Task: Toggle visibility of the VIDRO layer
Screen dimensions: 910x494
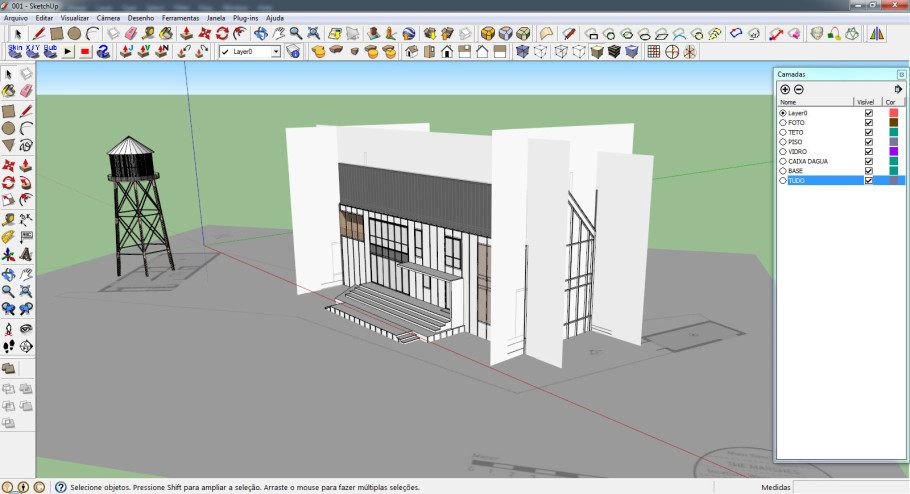Action: [869, 152]
